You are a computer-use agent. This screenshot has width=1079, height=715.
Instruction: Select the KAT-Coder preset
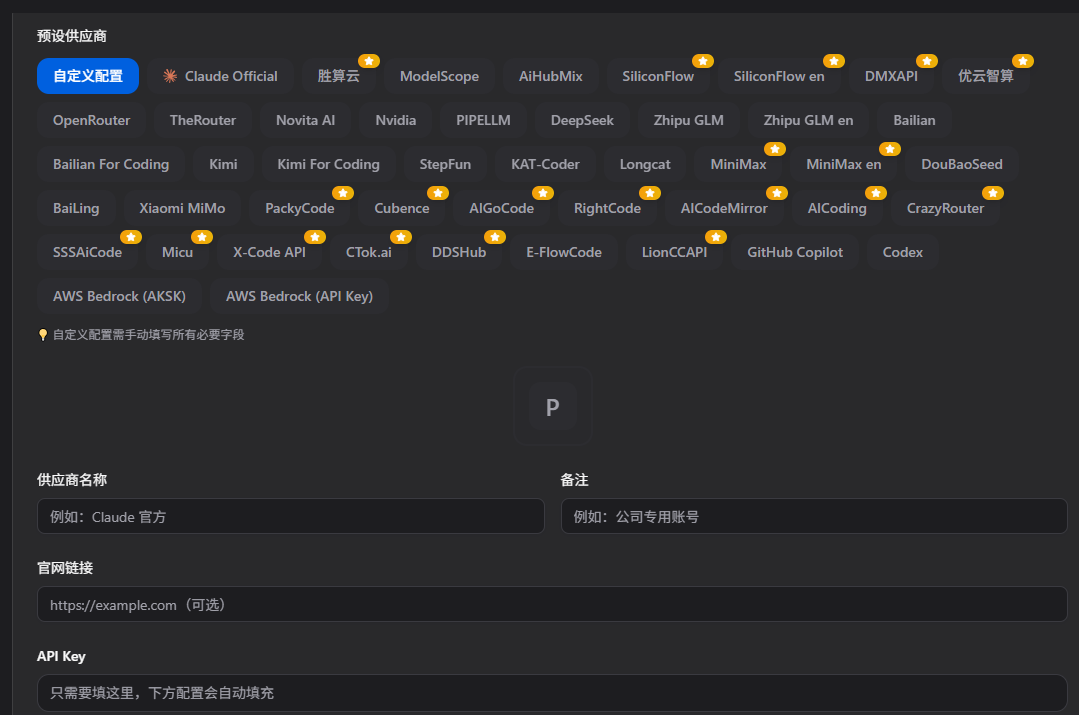(x=545, y=164)
